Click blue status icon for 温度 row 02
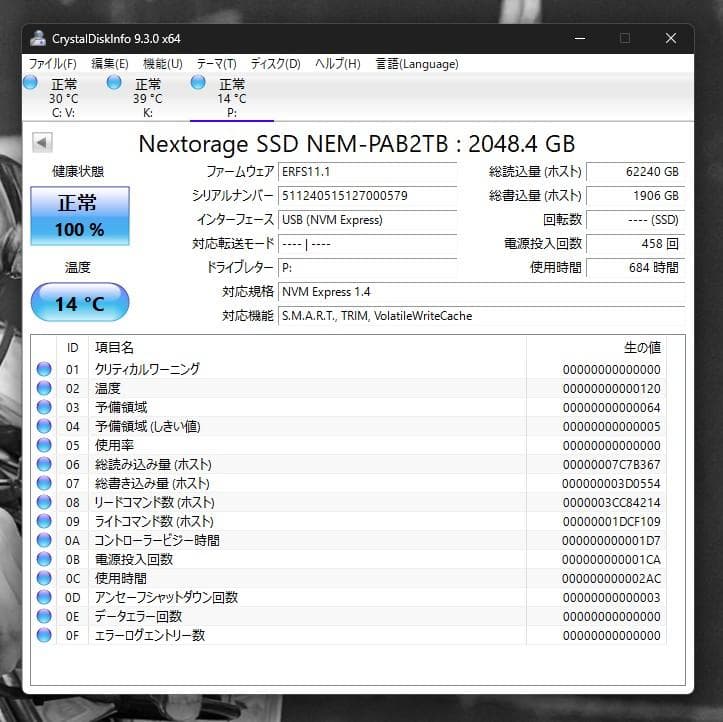723x722 pixels. 44,388
